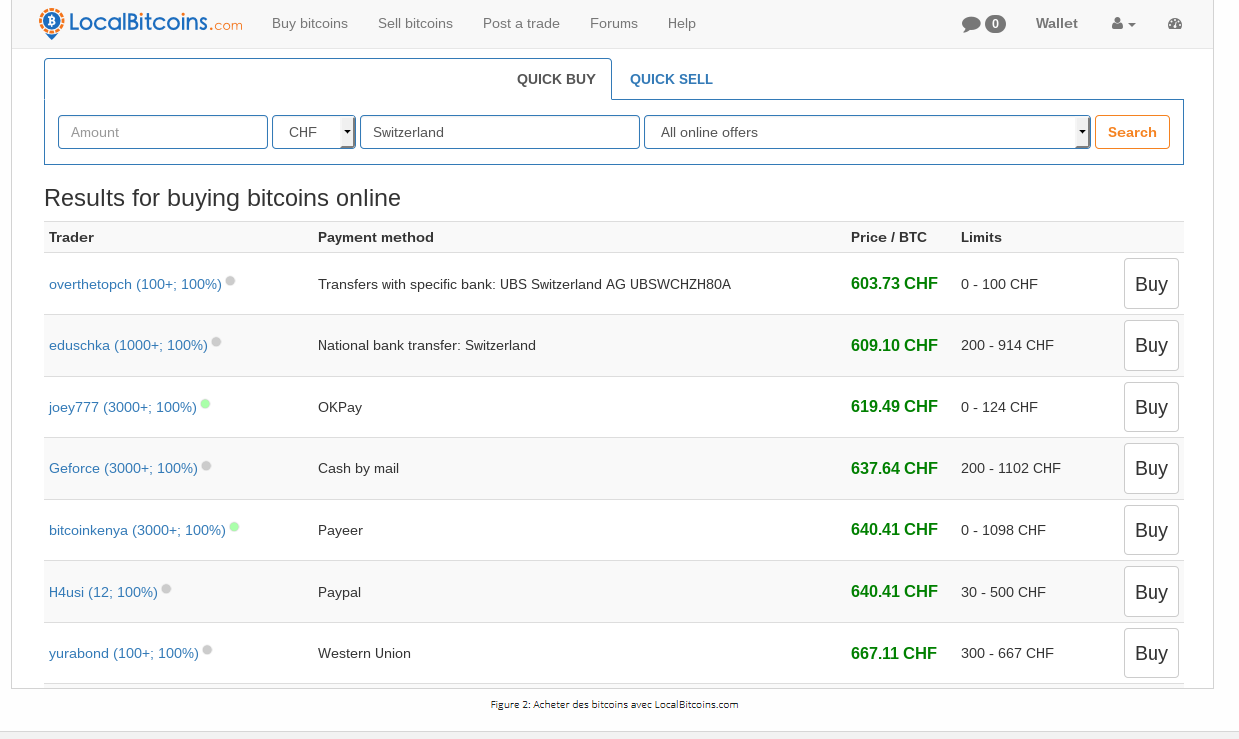Open trader eduschka profile
Viewport: 1239px width, 739px height.
128,345
